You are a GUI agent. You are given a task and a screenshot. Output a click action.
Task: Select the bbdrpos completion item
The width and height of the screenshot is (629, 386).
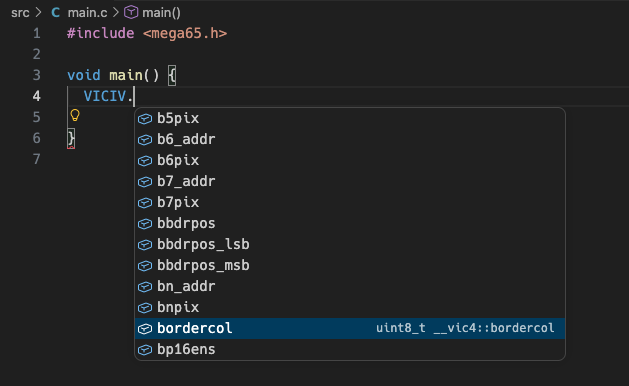(350, 223)
